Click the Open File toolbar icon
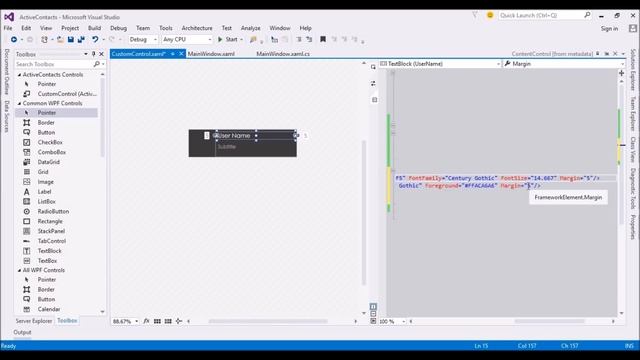 [60, 40]
